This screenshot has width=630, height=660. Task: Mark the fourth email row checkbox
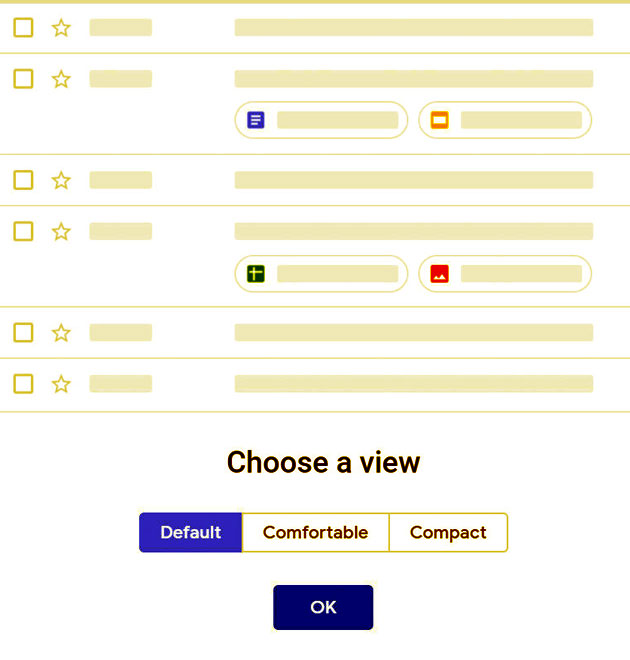coord(23,232)
